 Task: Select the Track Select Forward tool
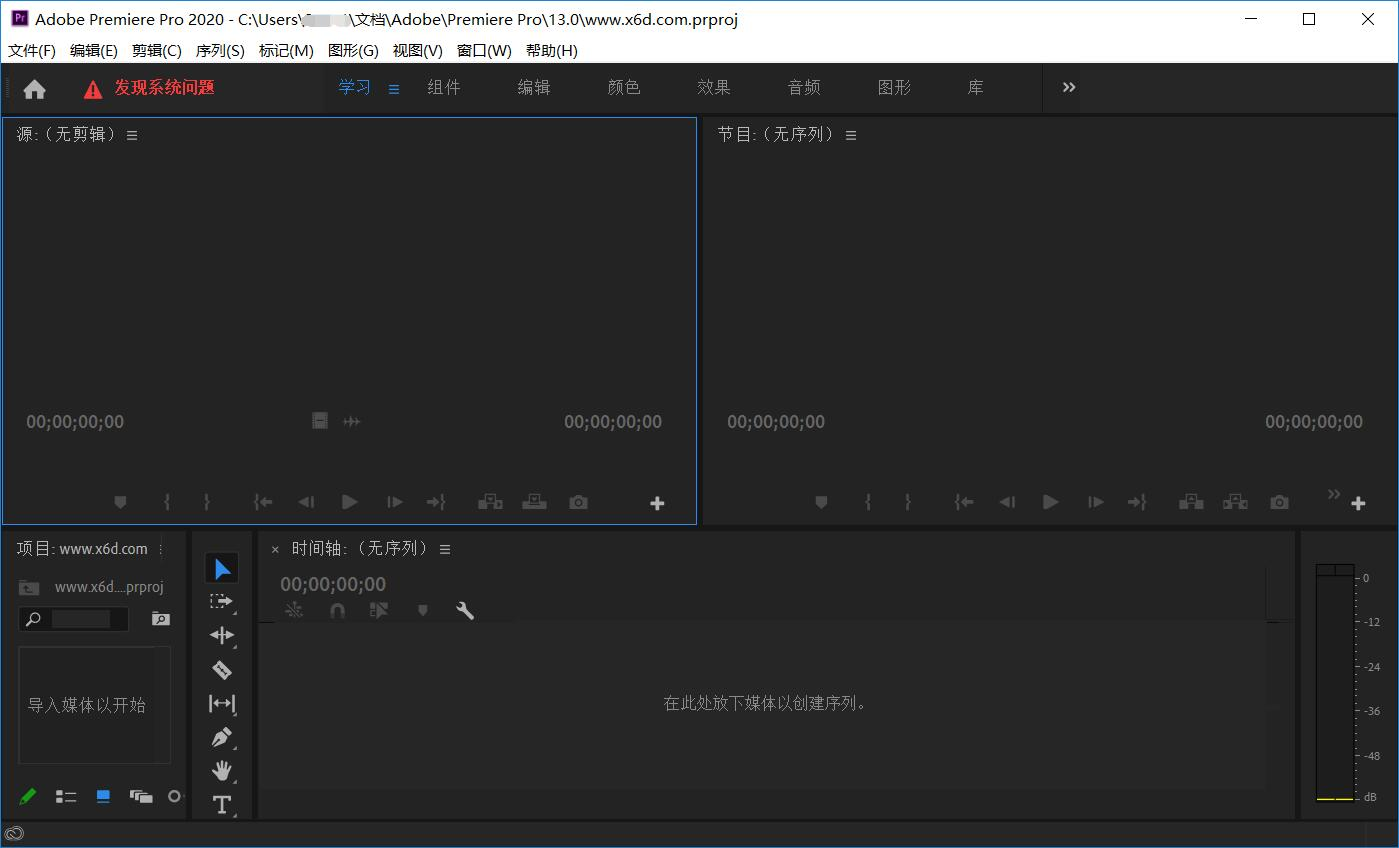pyautogui.click(x=222, y=602)
